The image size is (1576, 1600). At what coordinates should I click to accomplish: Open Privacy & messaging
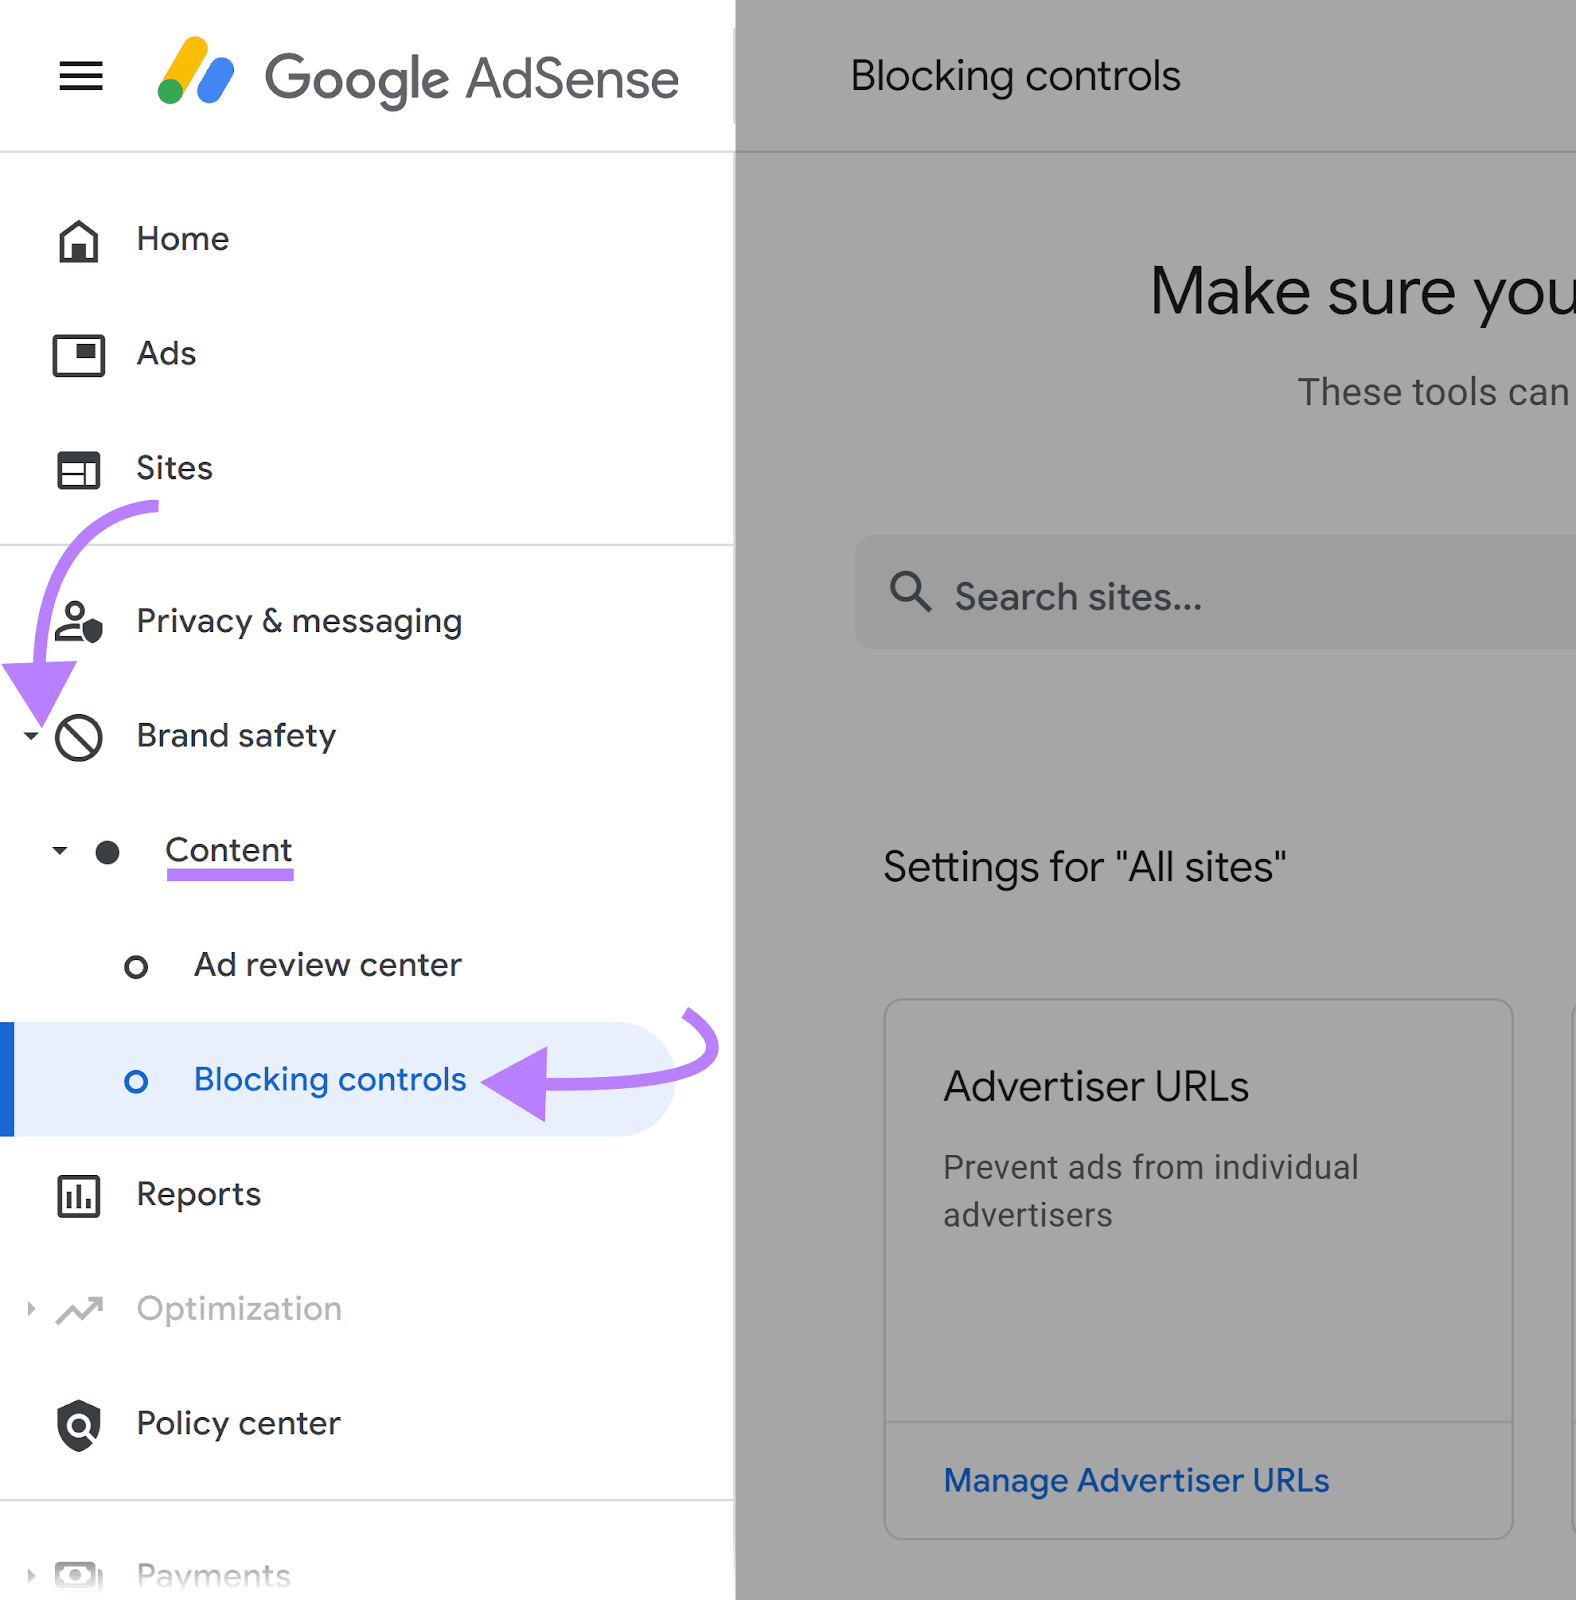click(299, 621)
